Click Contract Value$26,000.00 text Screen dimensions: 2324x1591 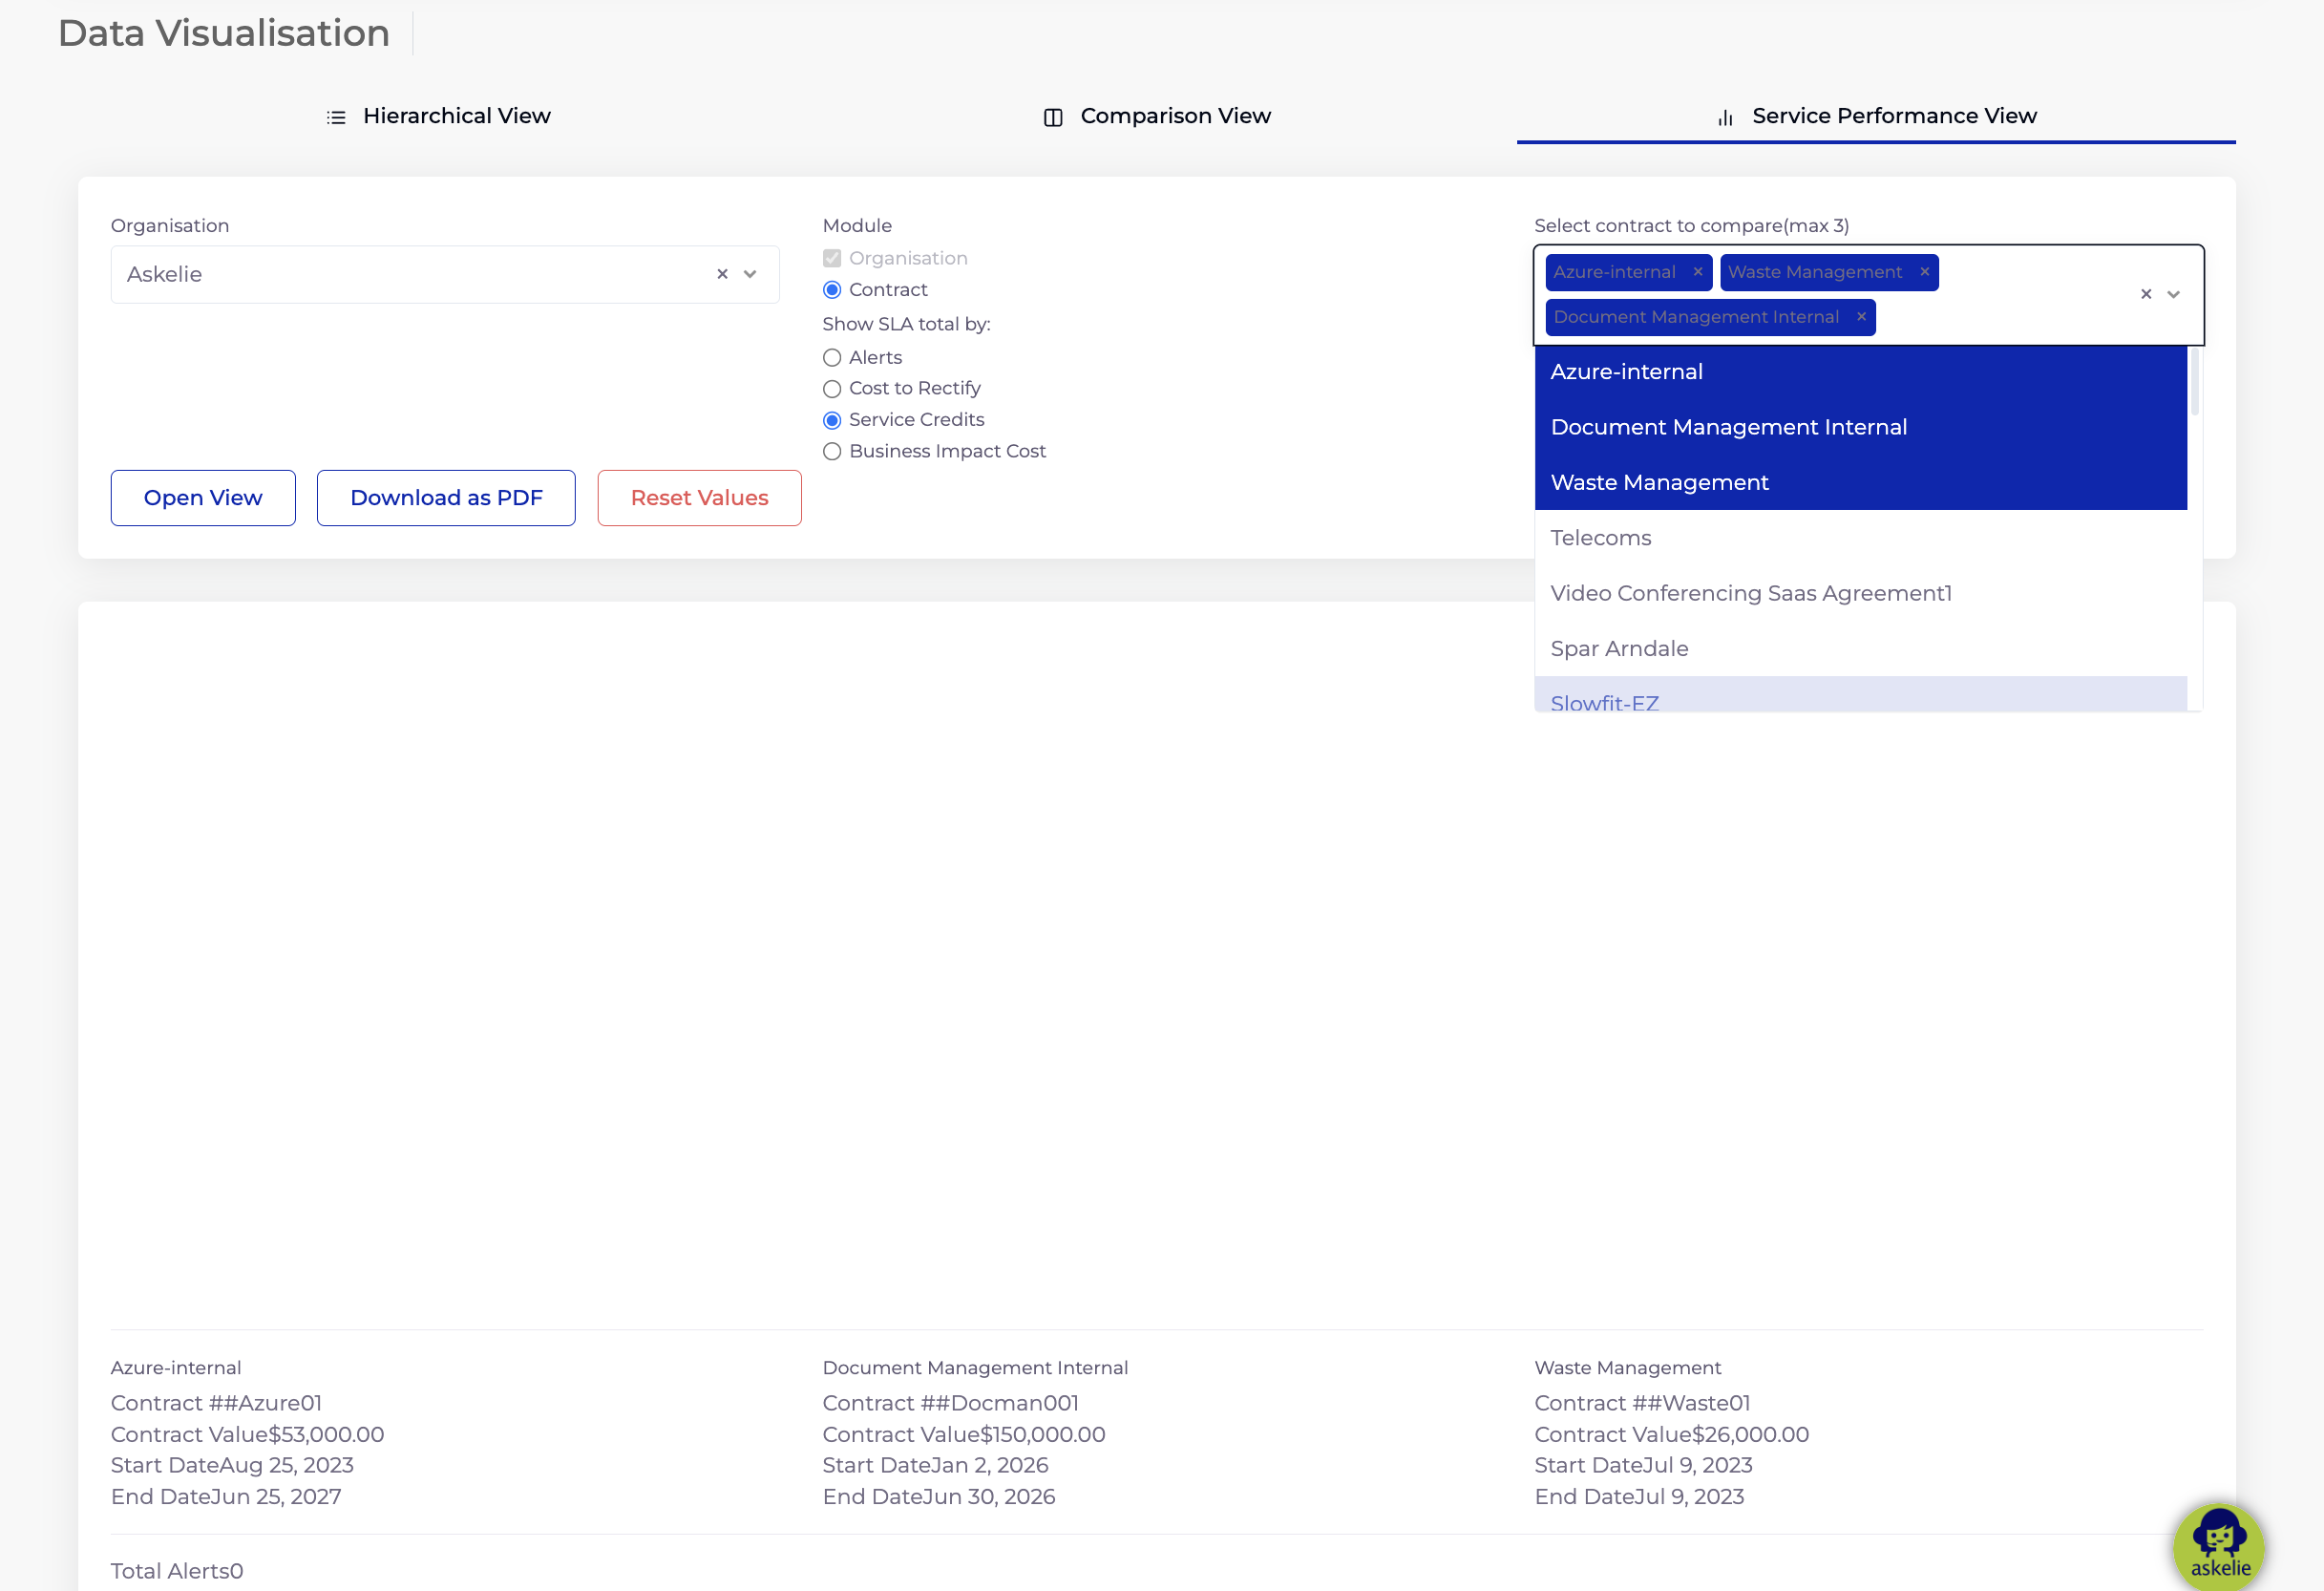1672,1435
